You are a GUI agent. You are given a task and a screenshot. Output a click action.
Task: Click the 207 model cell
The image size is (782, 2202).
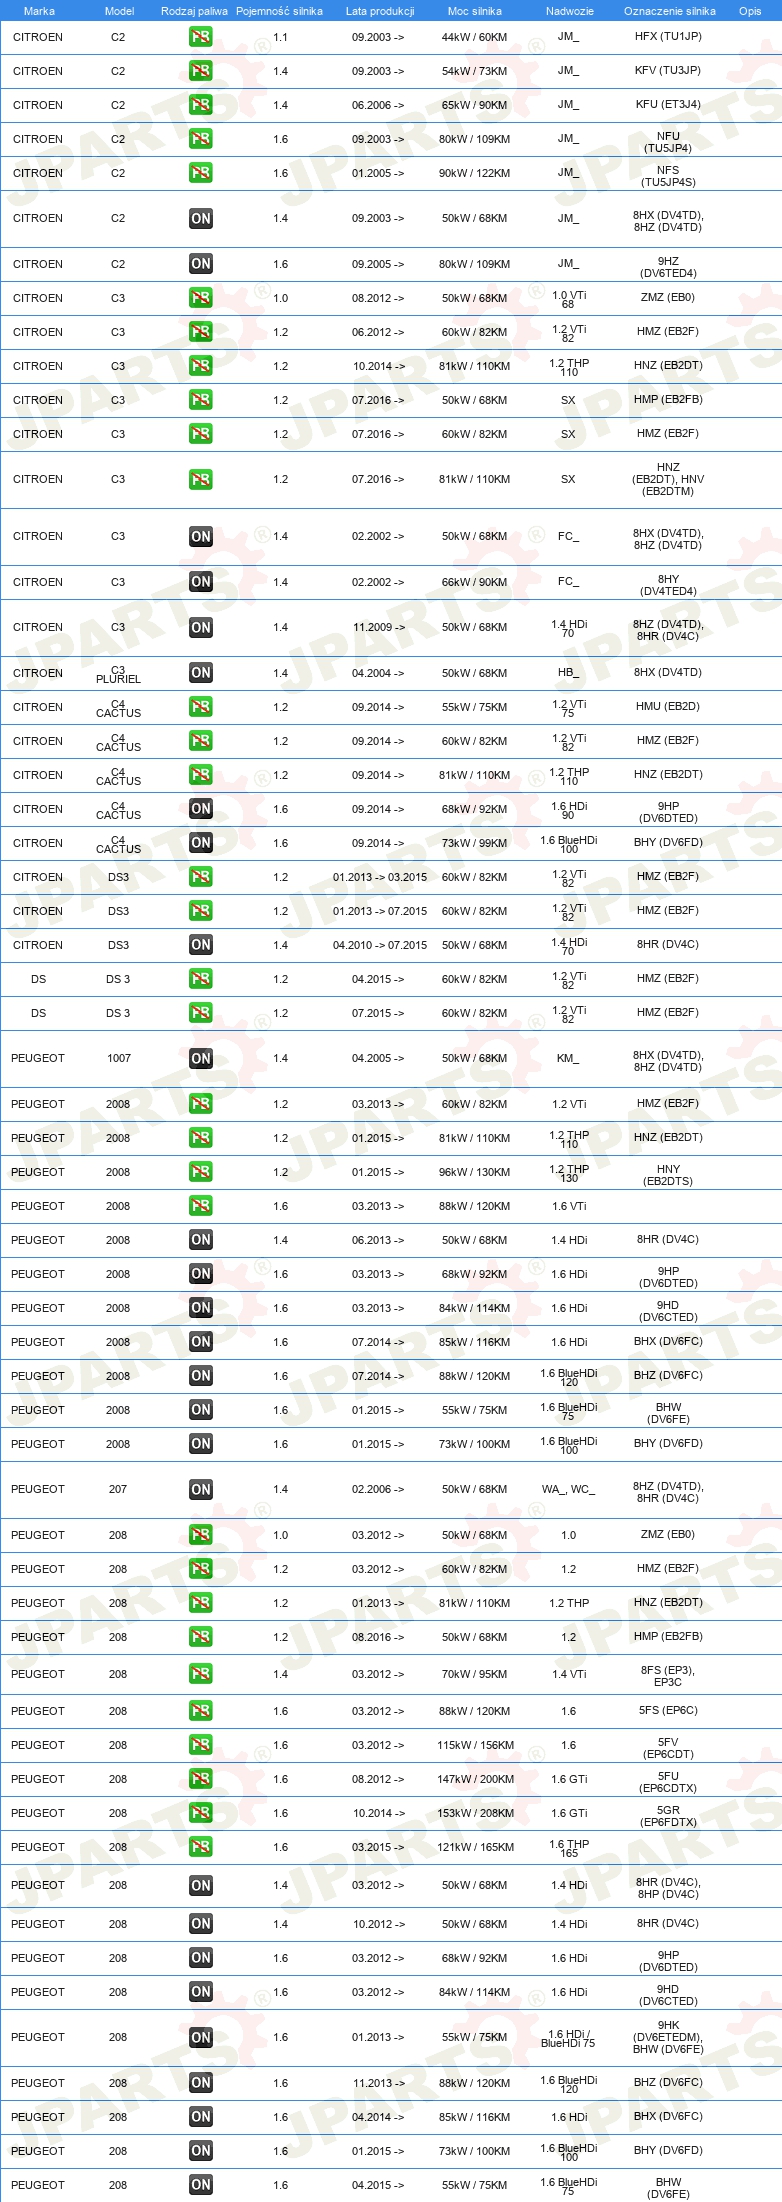pos(118,1489)
